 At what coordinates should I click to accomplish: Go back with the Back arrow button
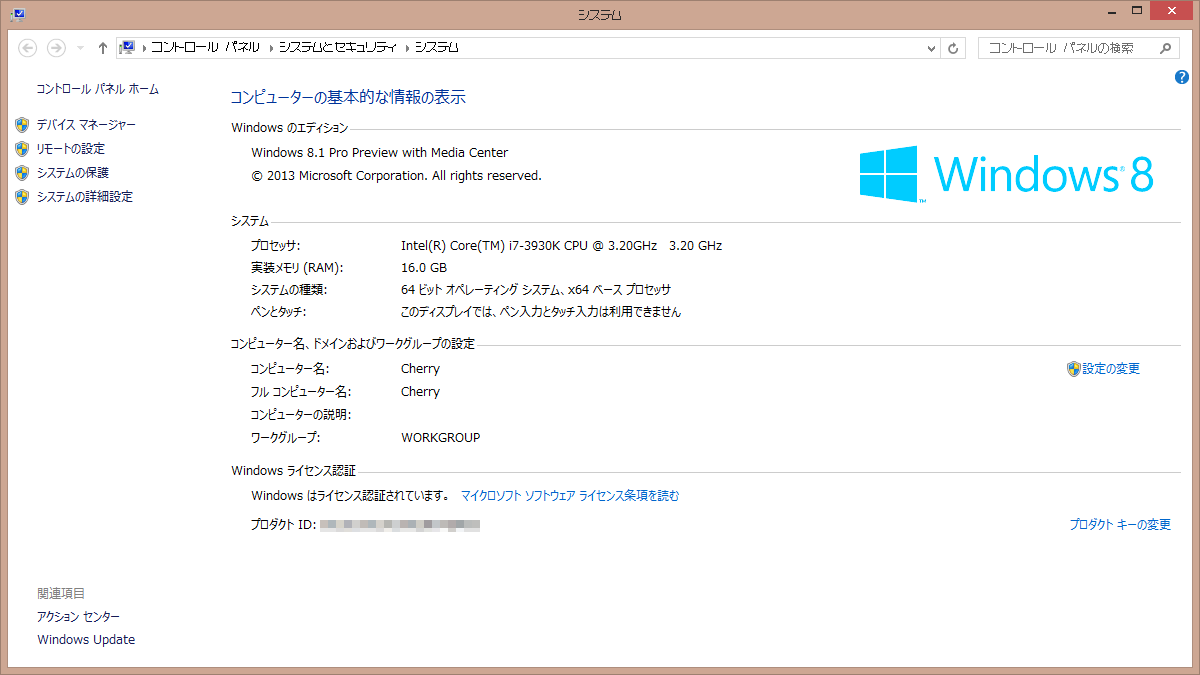28,48
